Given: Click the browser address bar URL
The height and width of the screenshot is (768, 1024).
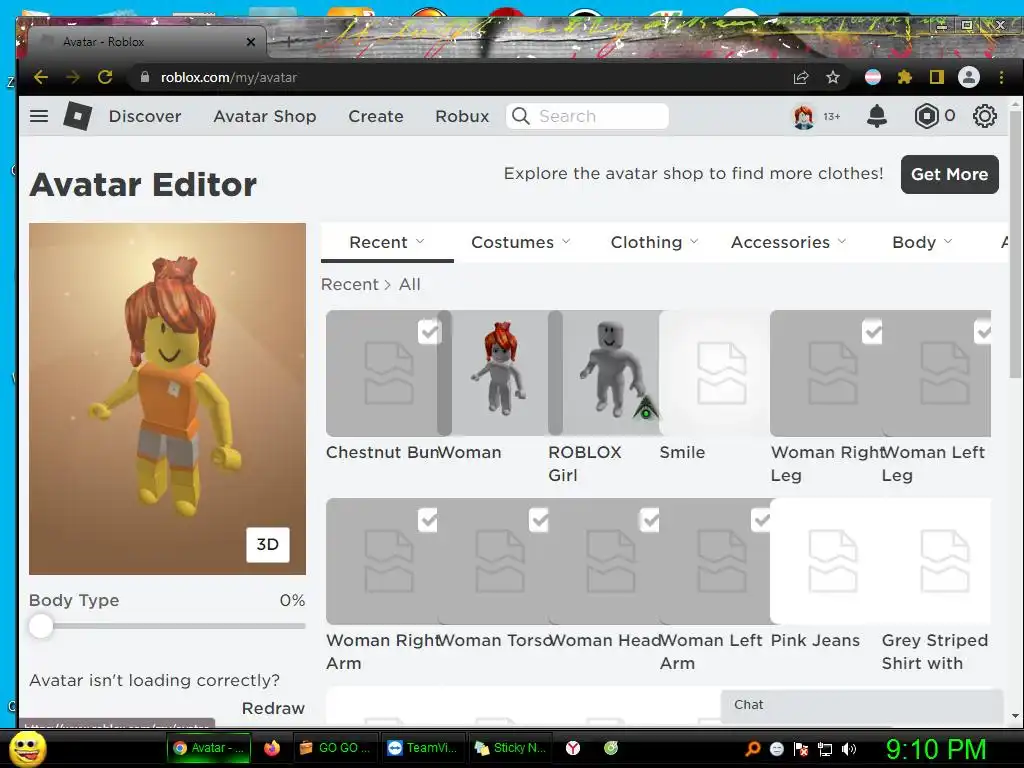Looking at the screenshot, I should pos(229,78).
